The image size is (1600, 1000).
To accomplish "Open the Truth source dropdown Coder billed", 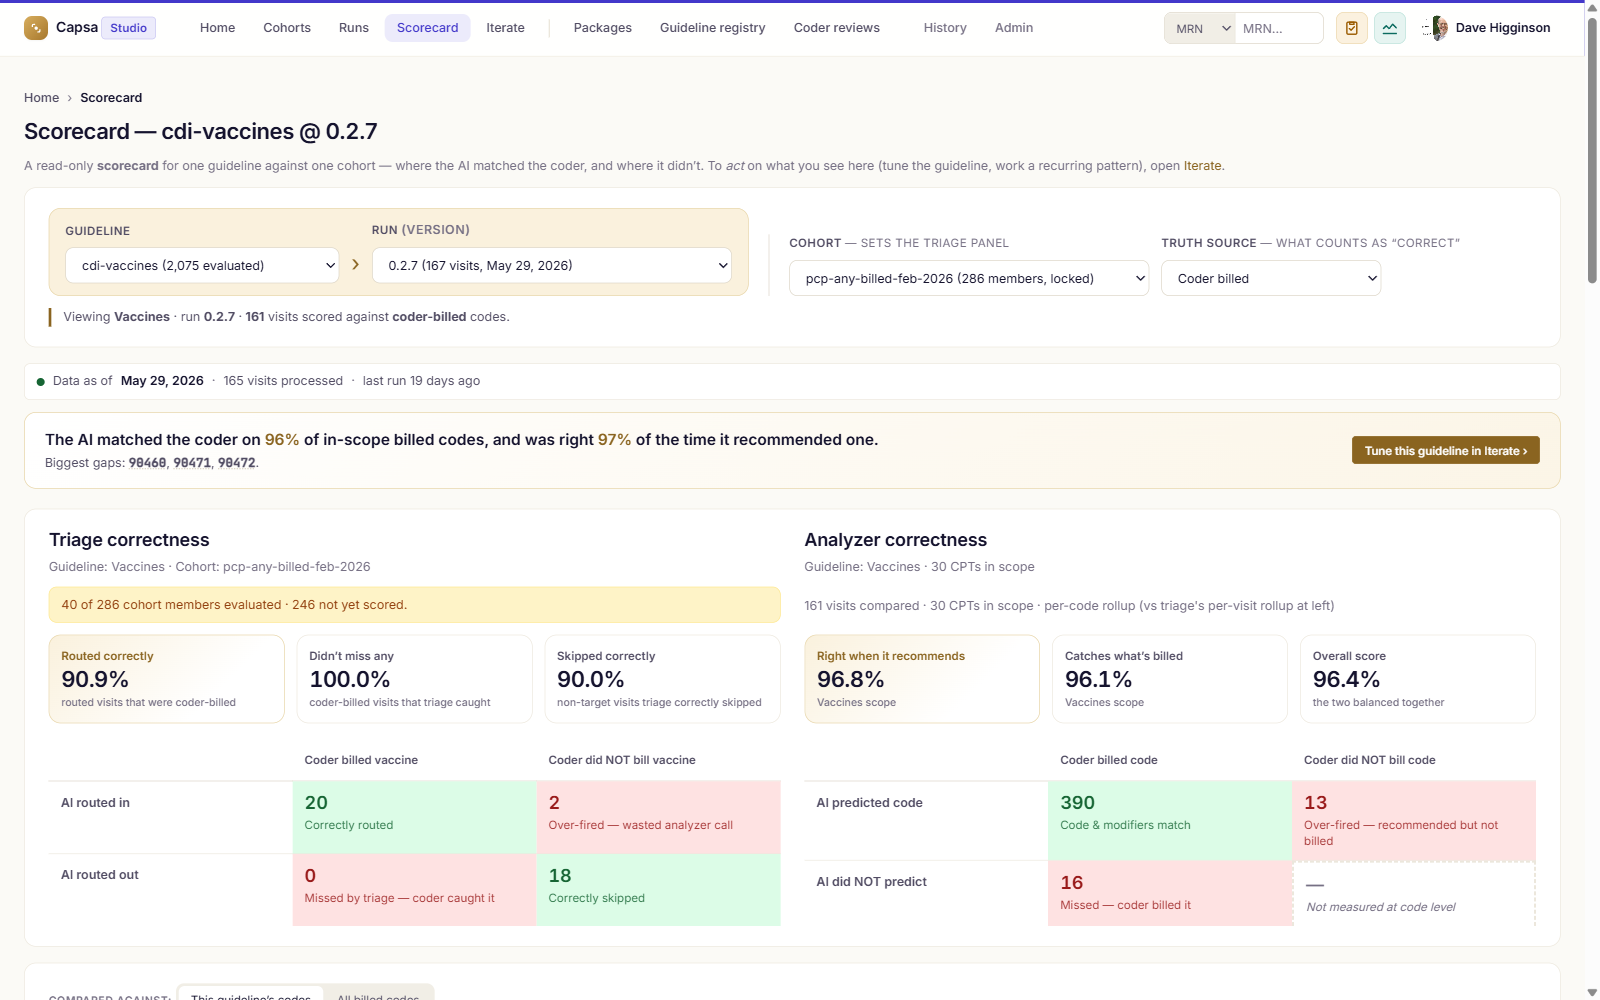I will pos(1271,278).
